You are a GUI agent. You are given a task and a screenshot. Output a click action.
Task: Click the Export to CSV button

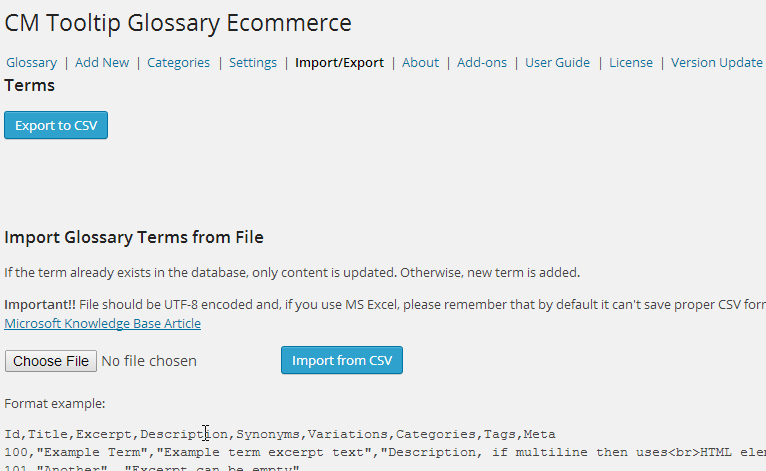[56, 125]
